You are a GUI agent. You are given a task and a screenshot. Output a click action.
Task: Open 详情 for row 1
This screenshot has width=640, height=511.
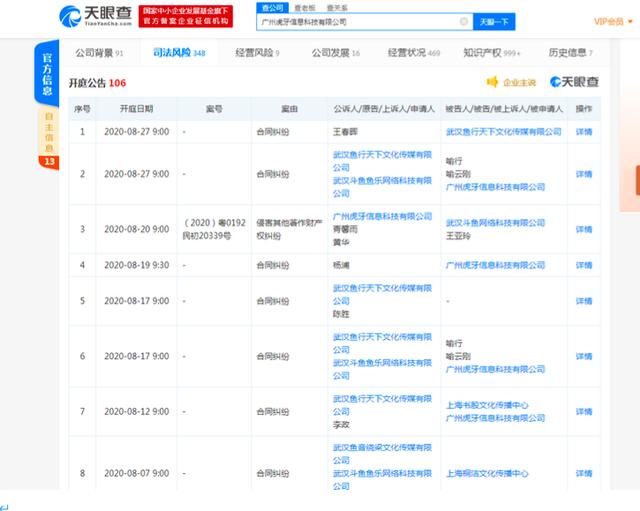[x=584, y=132]
